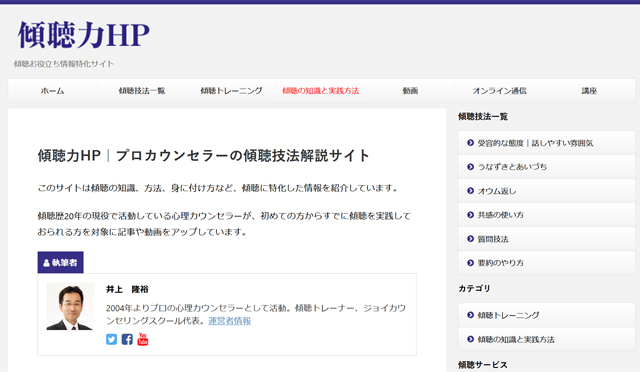Screen dimensions: 640x372
Task: Click the arrow icon beside category 傾聴の知識と実践方法
Action: [470, 339]
